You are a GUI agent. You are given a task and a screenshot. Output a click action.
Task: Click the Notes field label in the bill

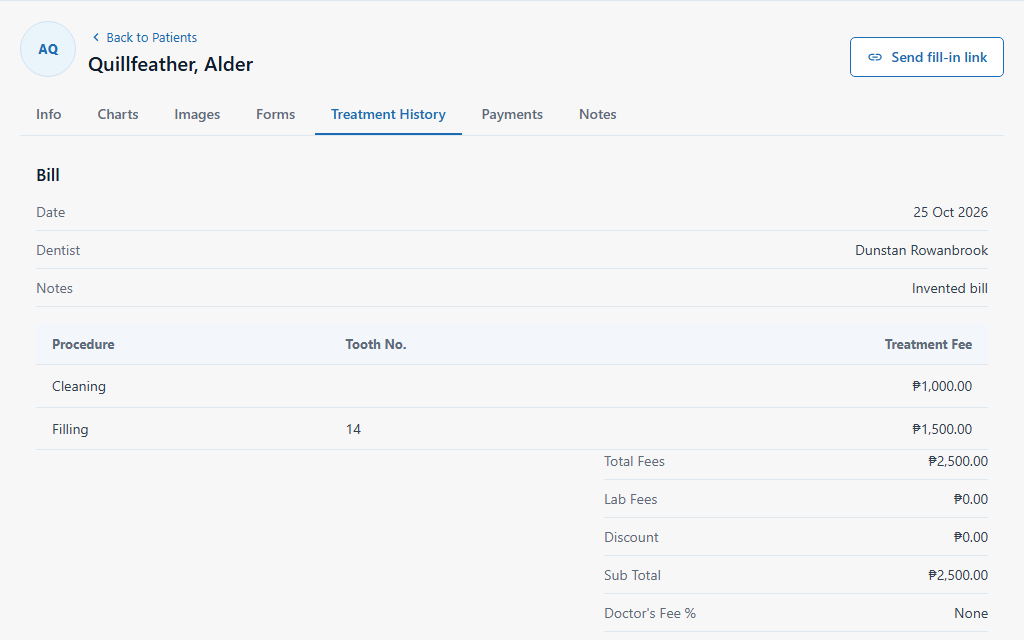coord(54,288)
